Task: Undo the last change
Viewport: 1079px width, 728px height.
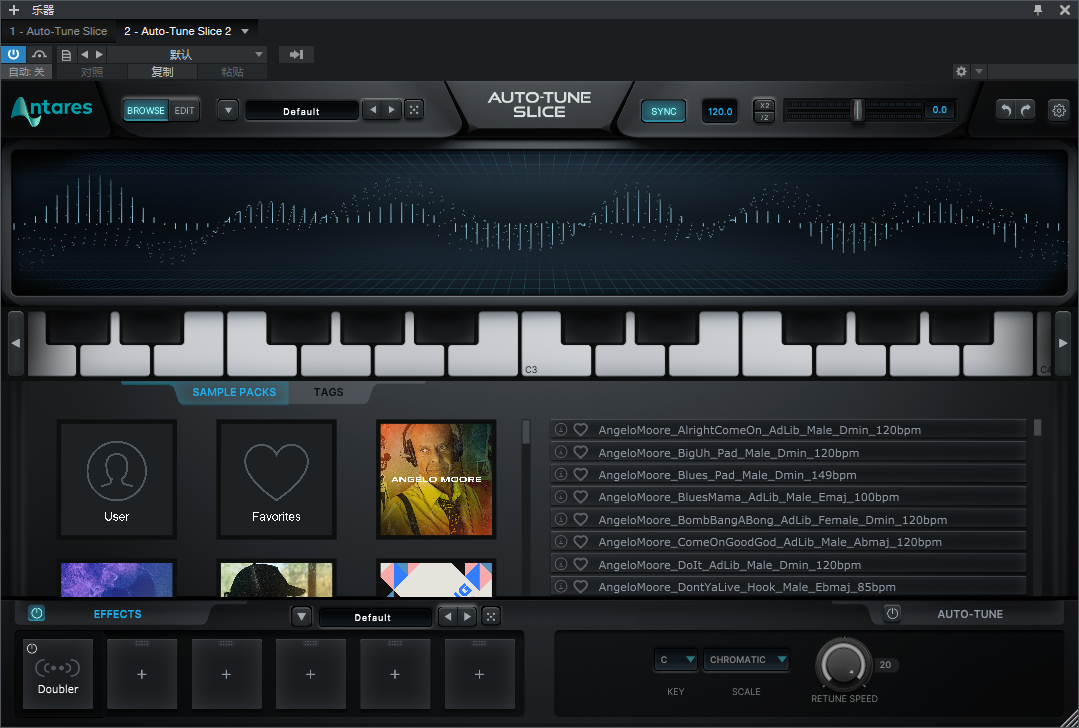Action: click(1006, 110)
